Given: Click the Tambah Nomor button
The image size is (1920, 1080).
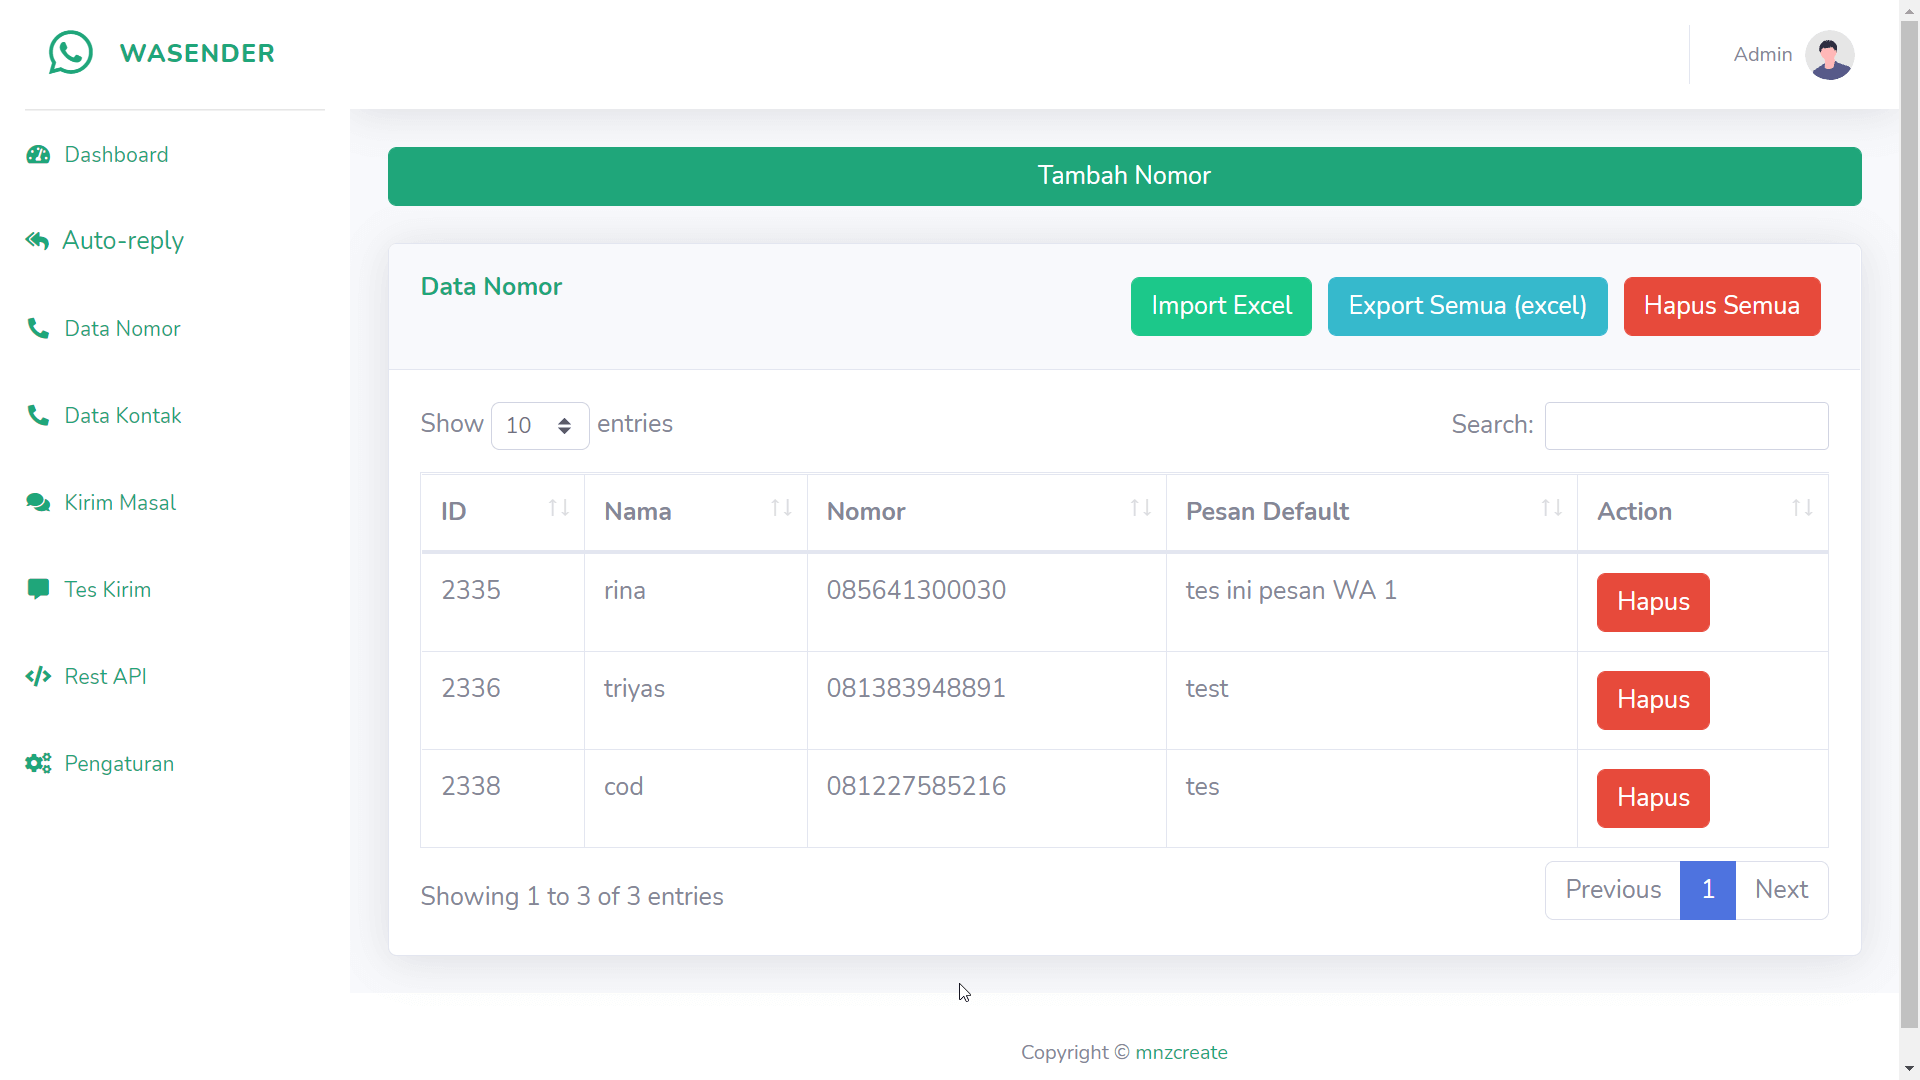Looking at the screenshot, I should click(x=1124, y=176).
